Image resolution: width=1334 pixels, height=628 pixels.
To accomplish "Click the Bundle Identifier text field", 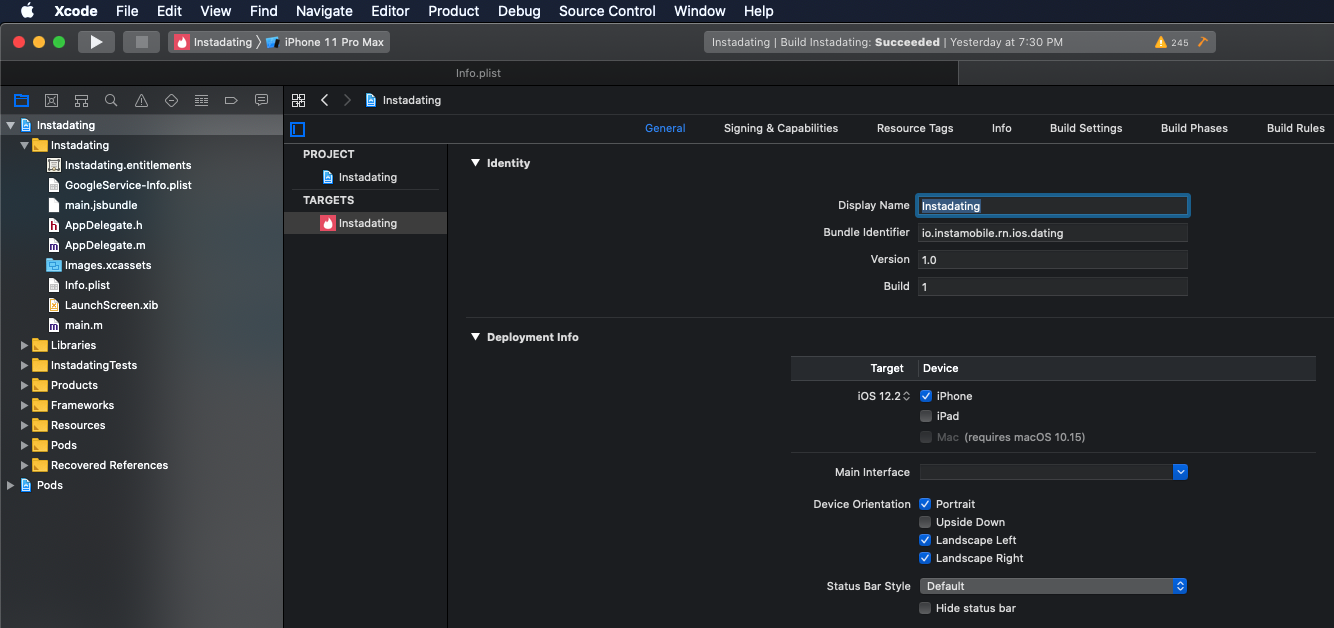I will [x=1052, y=233].
